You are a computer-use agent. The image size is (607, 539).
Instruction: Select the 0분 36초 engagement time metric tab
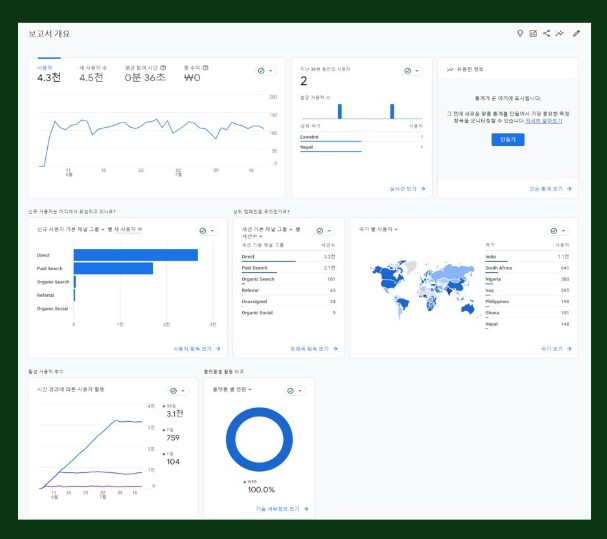tap(145, 74)
